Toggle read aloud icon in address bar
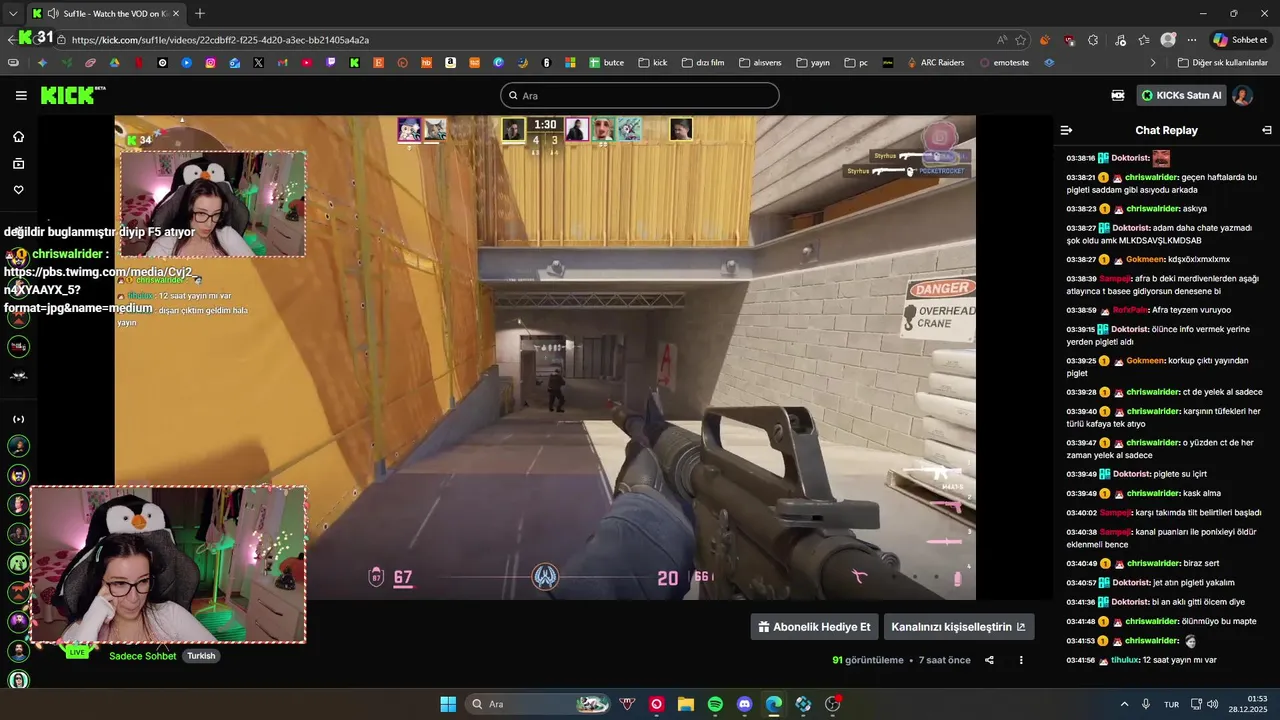This screenshot has height=720, width=1280. [x=1002, y=40]
